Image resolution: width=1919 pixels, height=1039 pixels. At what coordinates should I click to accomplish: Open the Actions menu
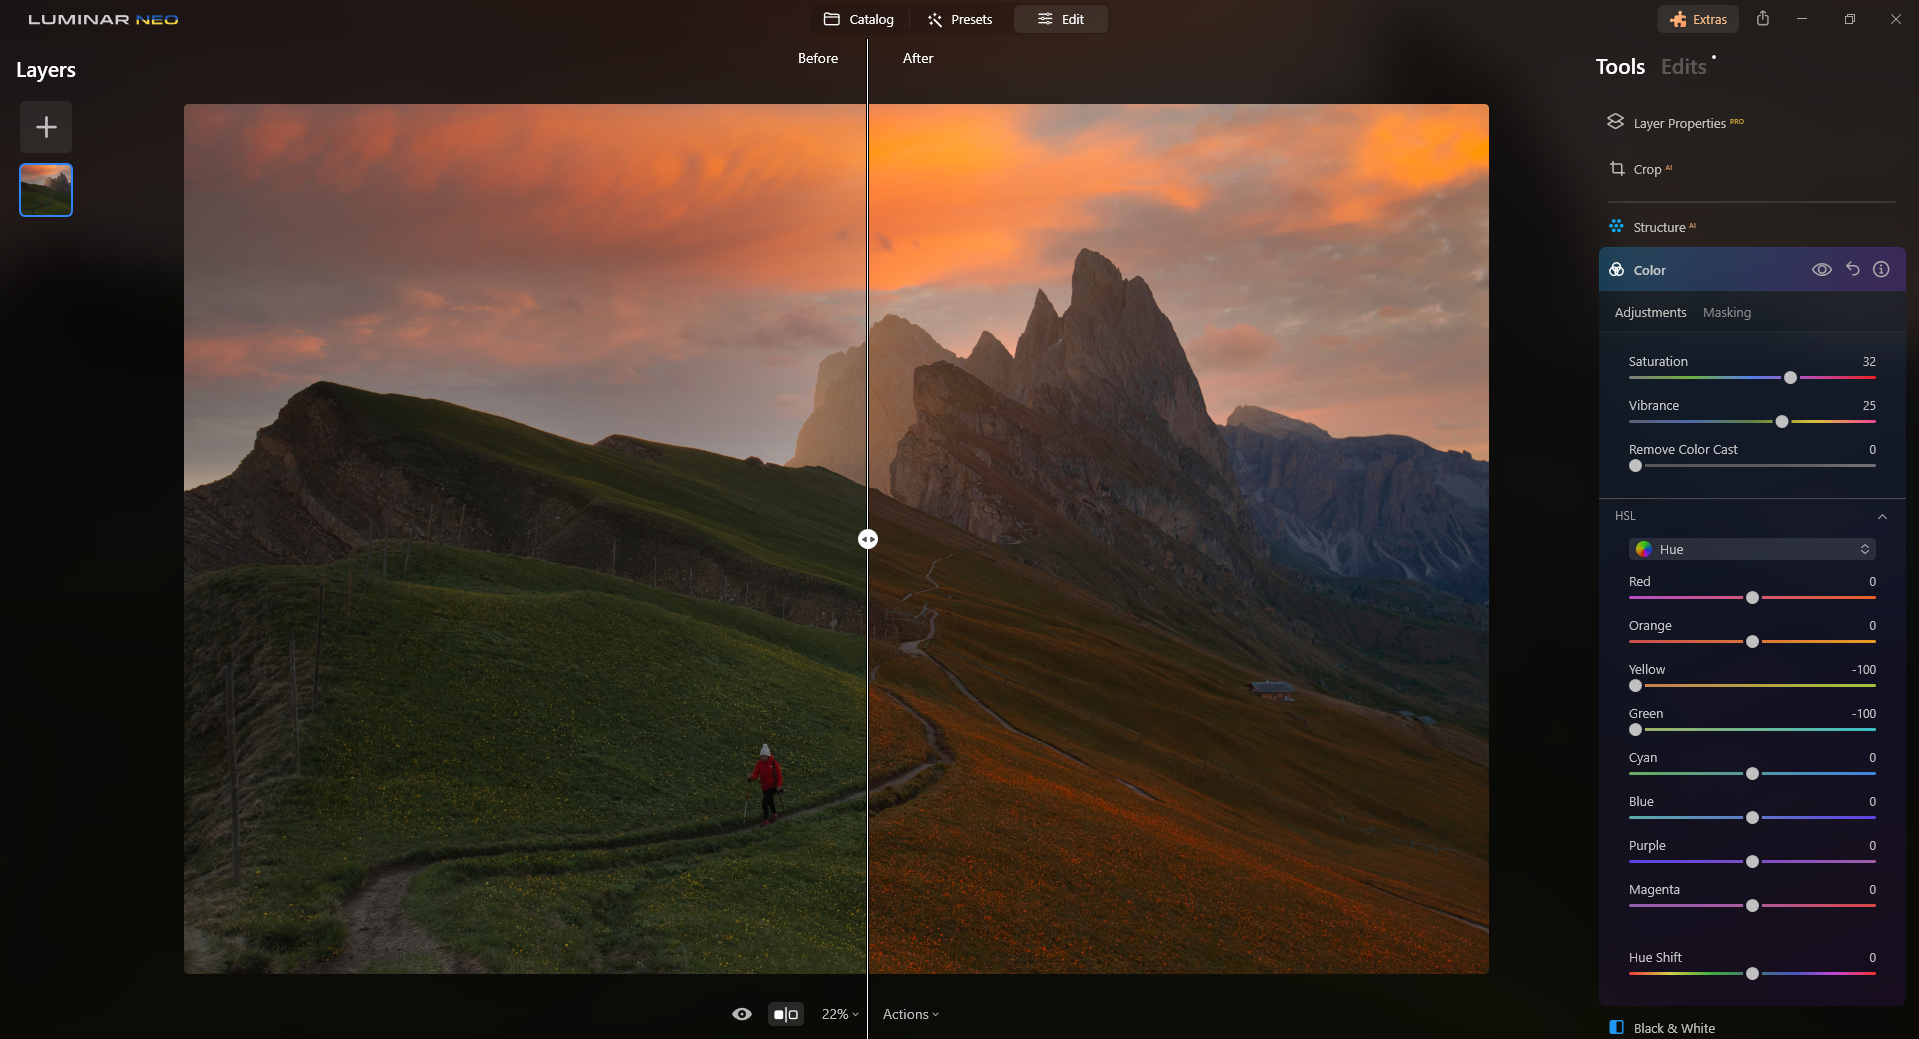click(910, 1014)
